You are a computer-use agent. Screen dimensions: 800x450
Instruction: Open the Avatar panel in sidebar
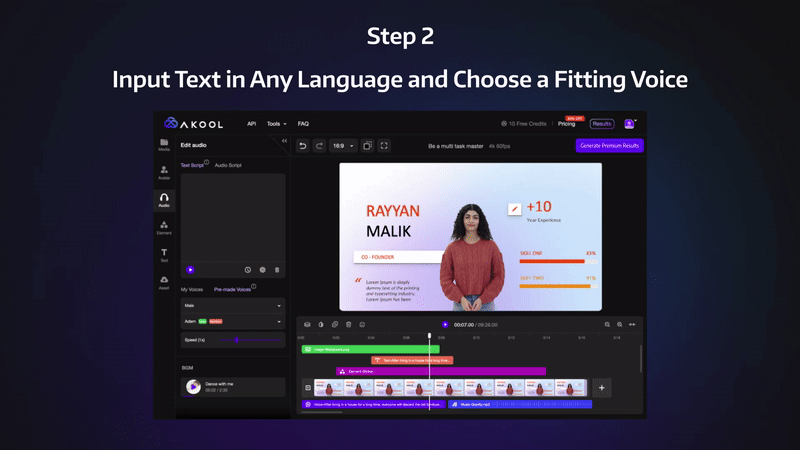click(x=164, y=173)
